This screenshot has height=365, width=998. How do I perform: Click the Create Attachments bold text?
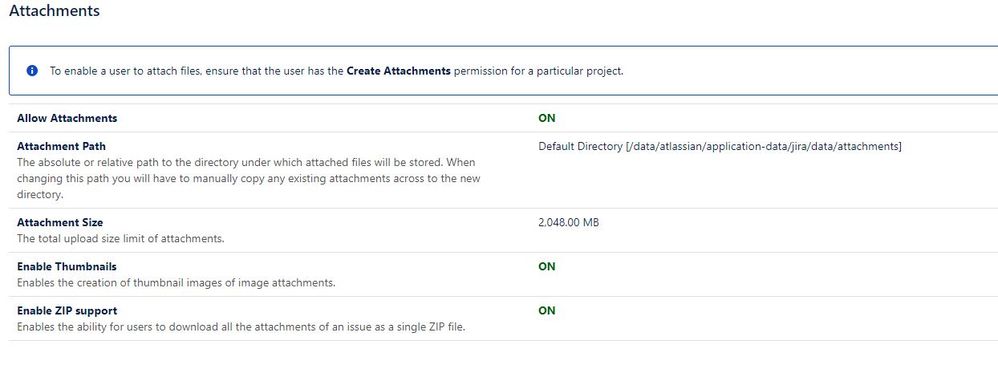pos(398,71)
